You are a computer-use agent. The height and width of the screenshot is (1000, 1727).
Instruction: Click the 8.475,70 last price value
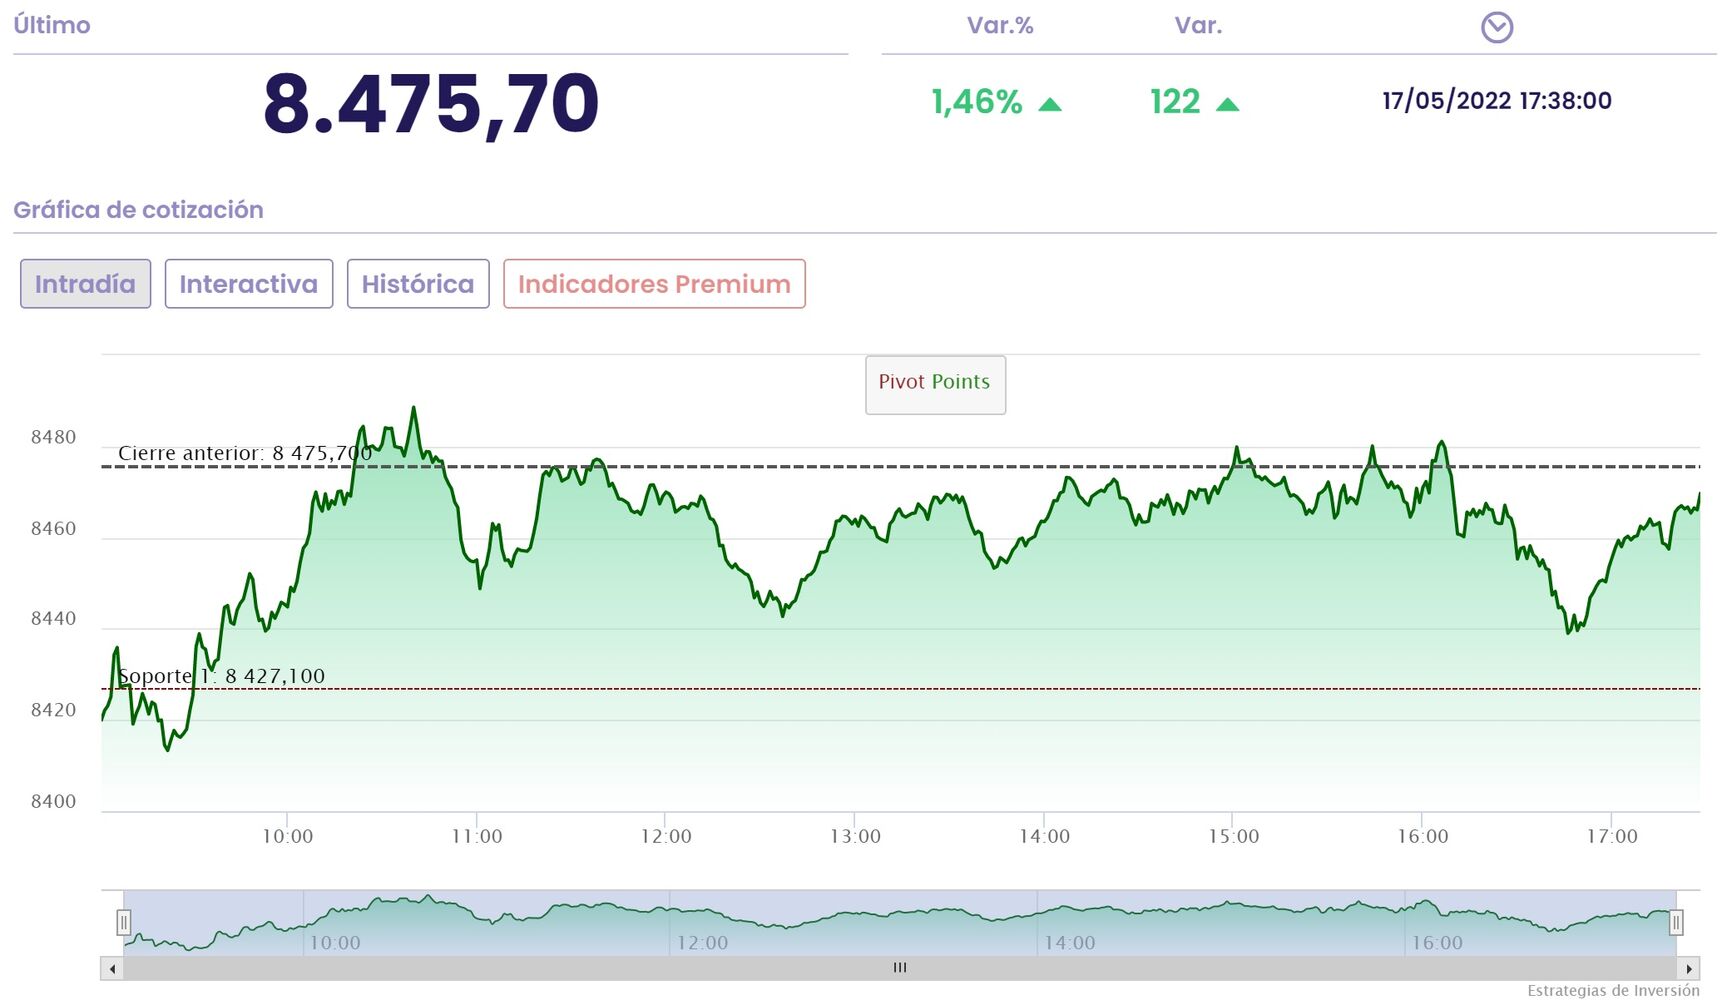coord(431,103)
